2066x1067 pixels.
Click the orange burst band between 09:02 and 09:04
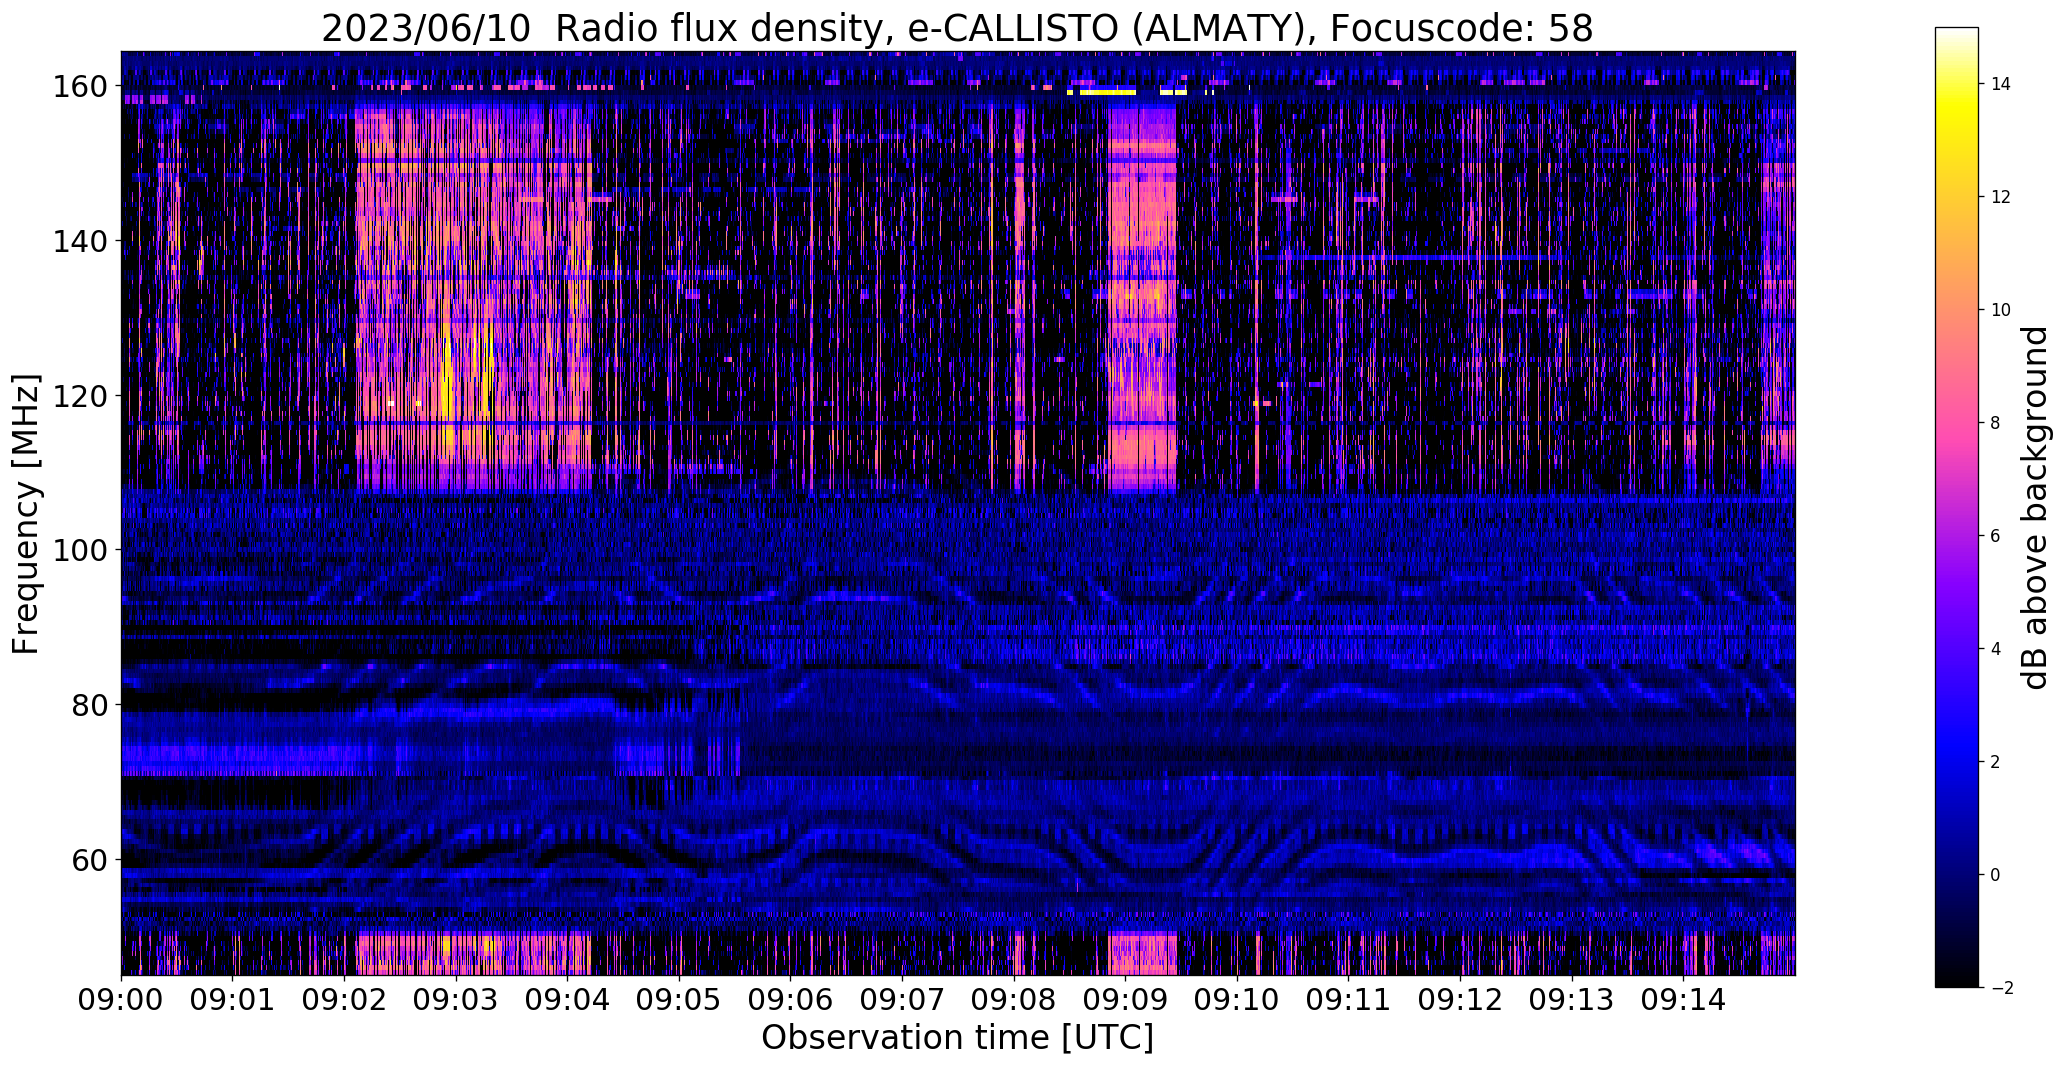473,300
